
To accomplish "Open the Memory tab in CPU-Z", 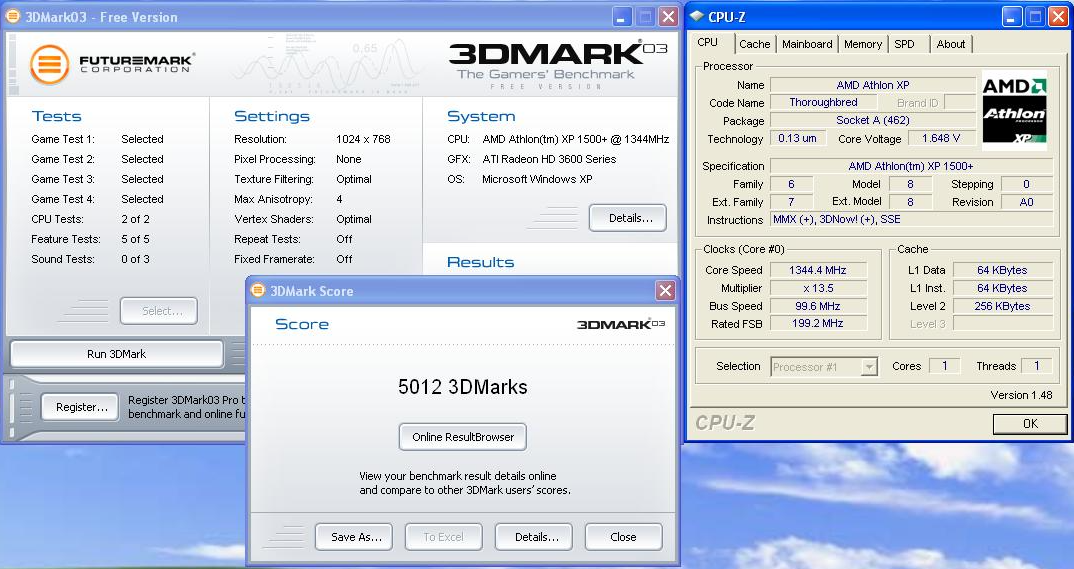I will (862, 44).
